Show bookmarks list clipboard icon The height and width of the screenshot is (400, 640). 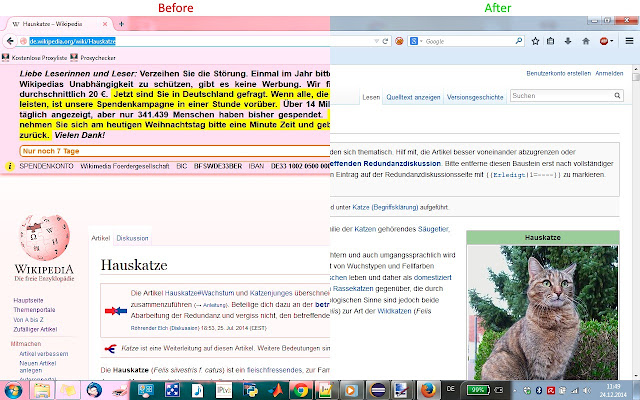pos(551,41)
